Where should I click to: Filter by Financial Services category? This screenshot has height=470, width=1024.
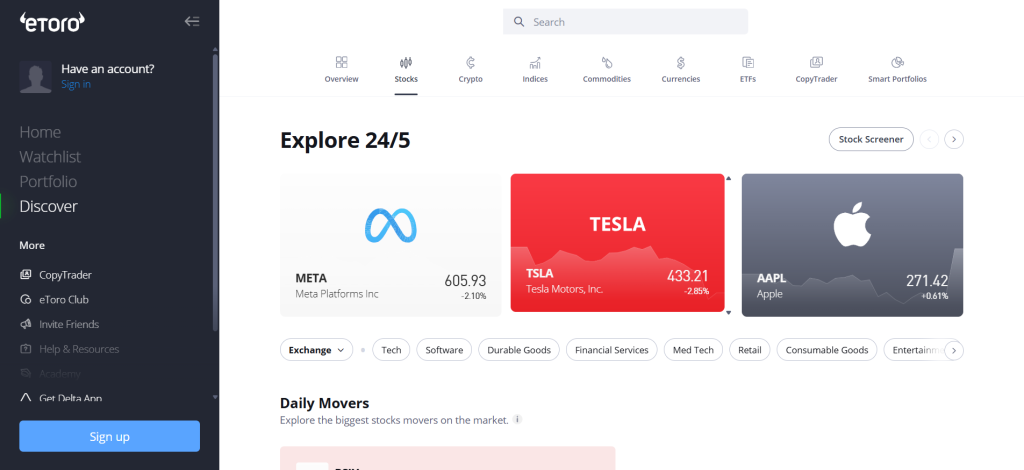pos(612,350)
